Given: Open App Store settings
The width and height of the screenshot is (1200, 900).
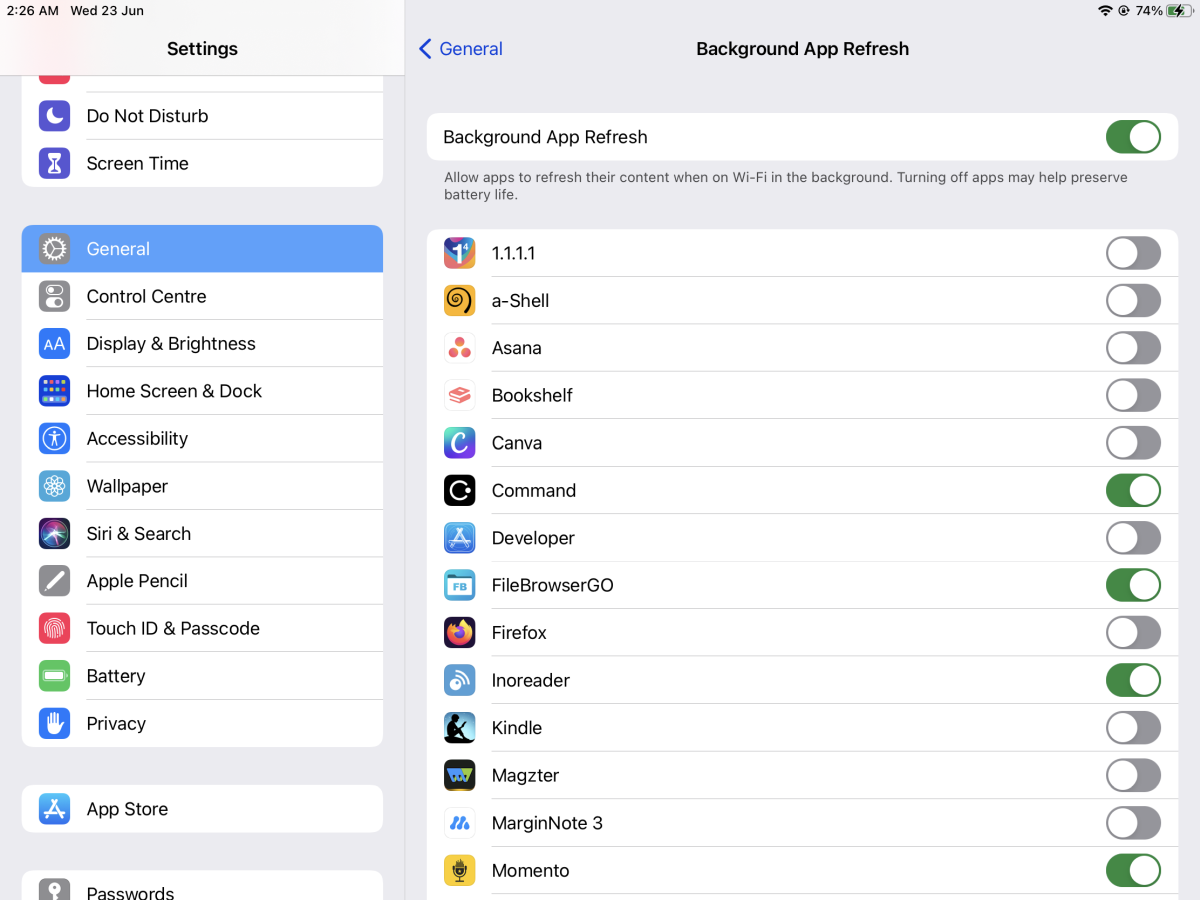Looking at the screenshot, I should [202, 809].
